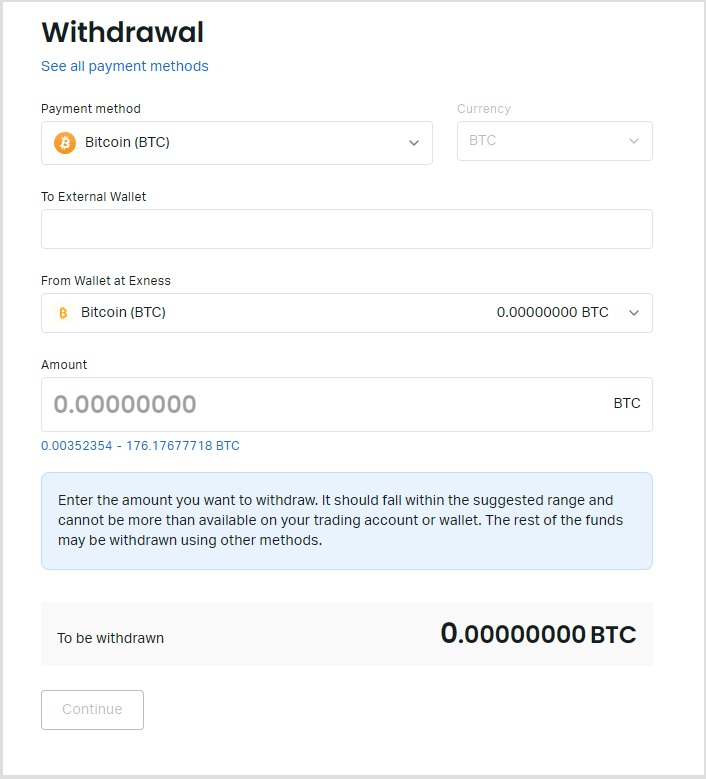The image size is (706, 779).
Task: Click the BTC suffix in Amount field
Action: (x=627, y=404)
